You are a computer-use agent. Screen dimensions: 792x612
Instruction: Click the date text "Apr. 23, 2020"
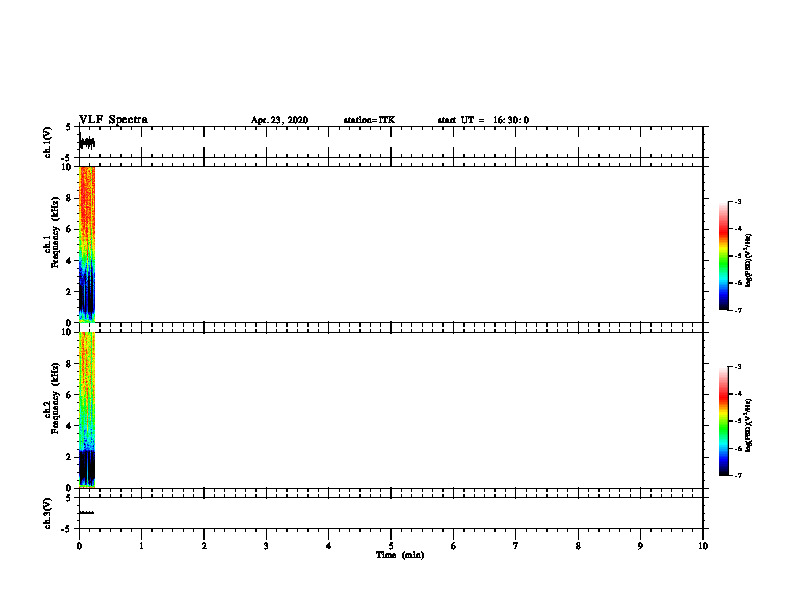(x=279, y=120)
